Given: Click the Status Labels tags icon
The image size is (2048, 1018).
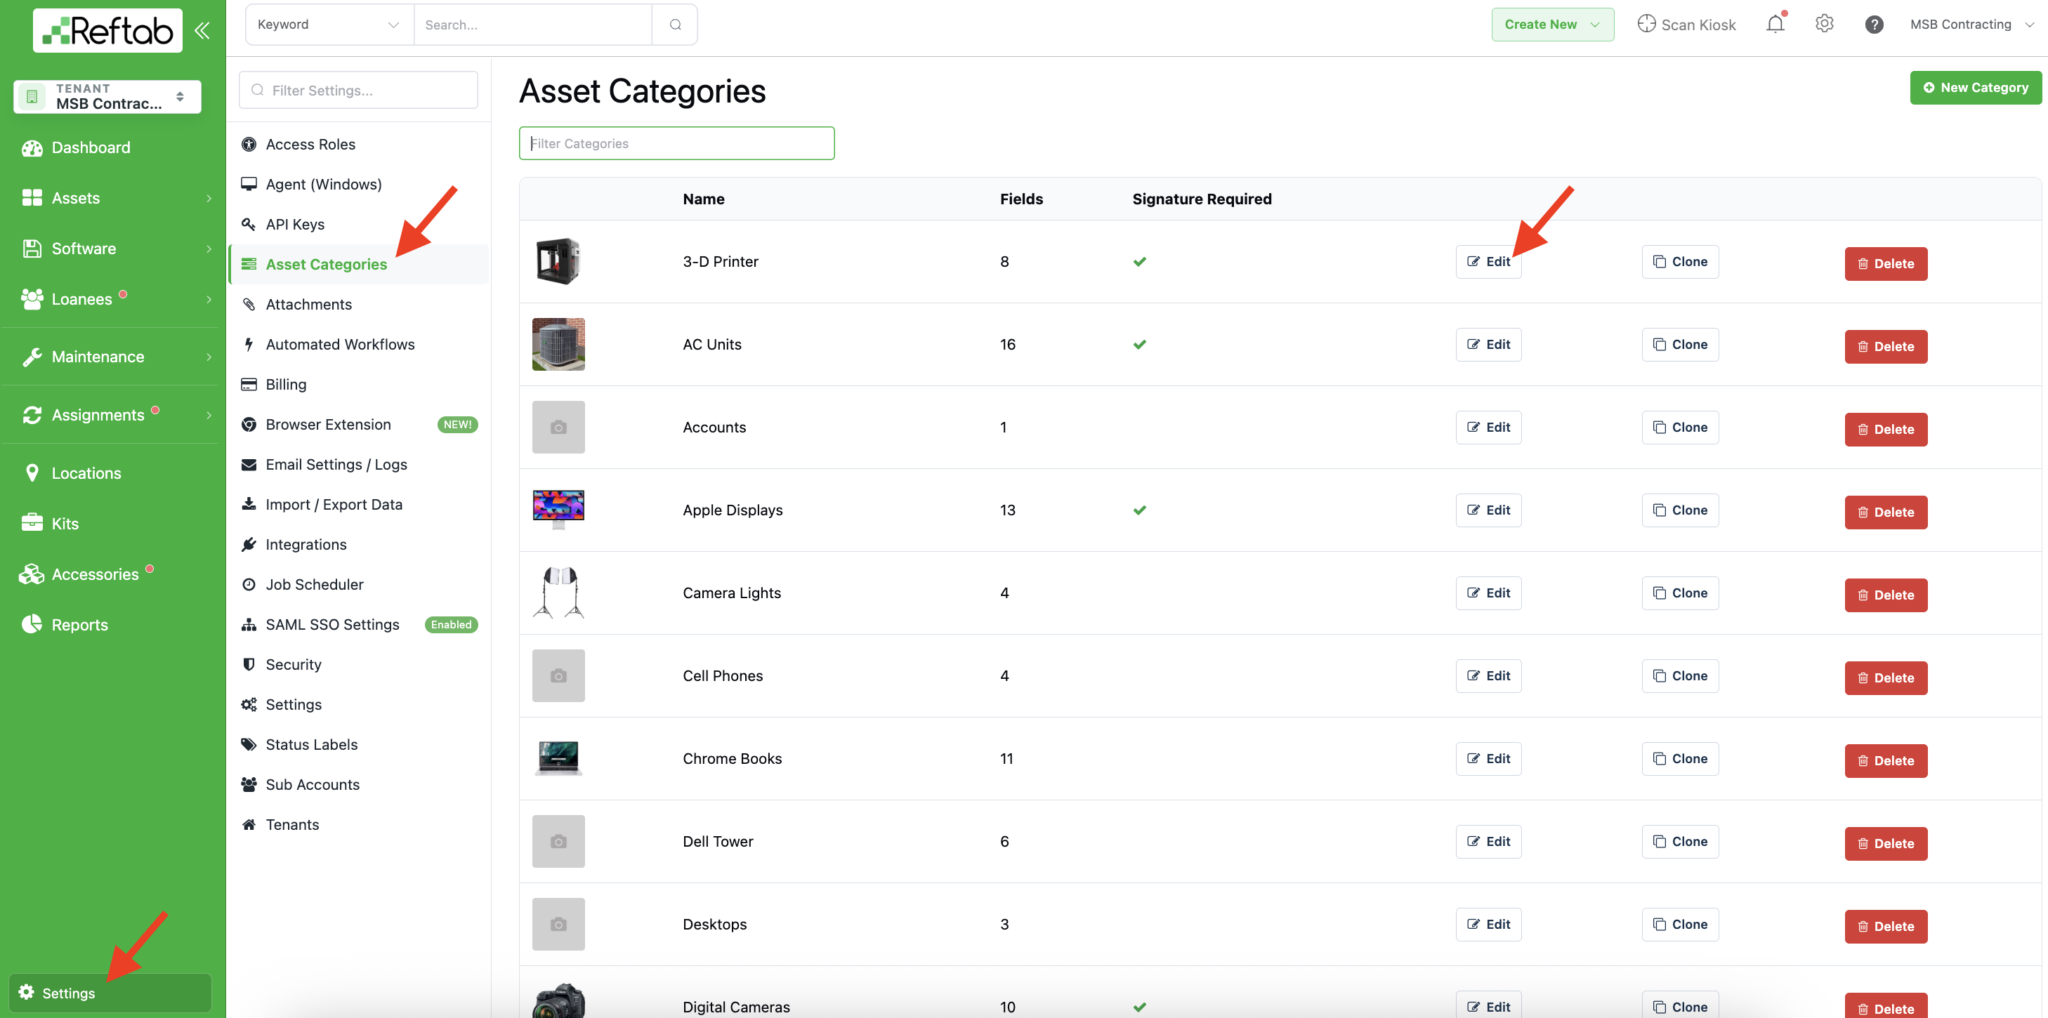Looking at the screenshot, I should [249, 744].
